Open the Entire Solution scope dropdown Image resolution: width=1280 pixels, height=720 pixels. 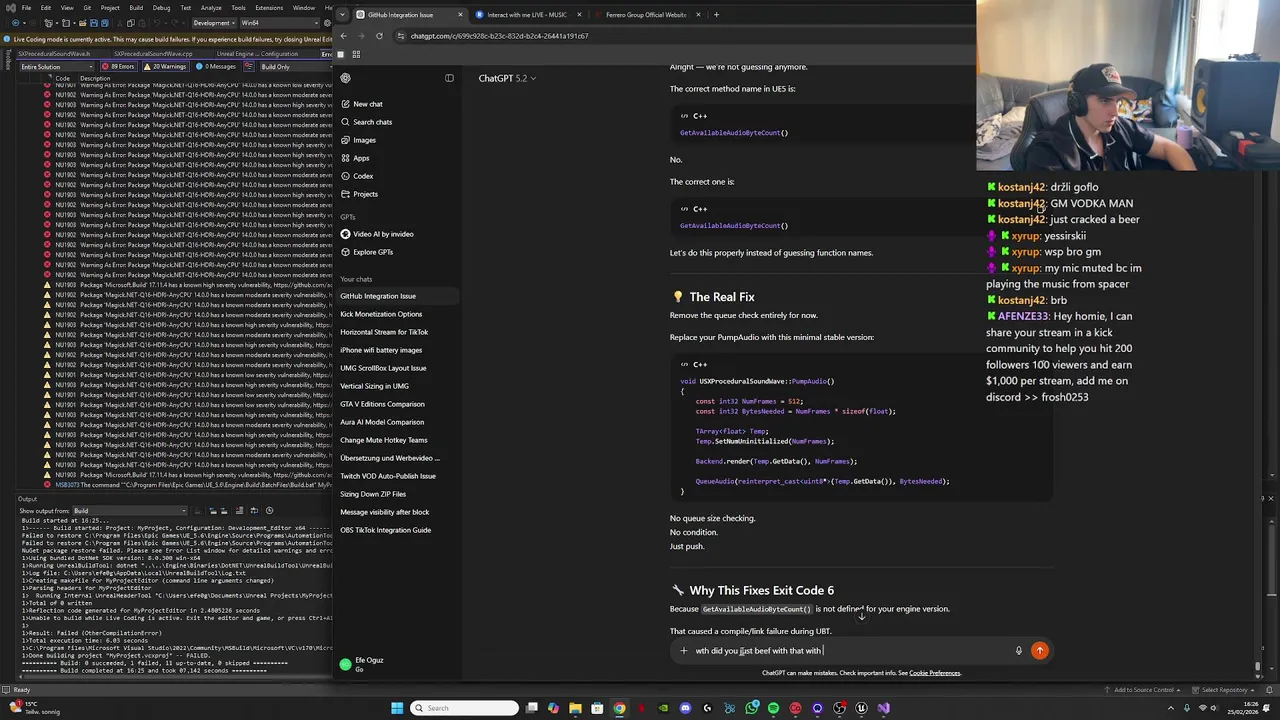point(56,66)
